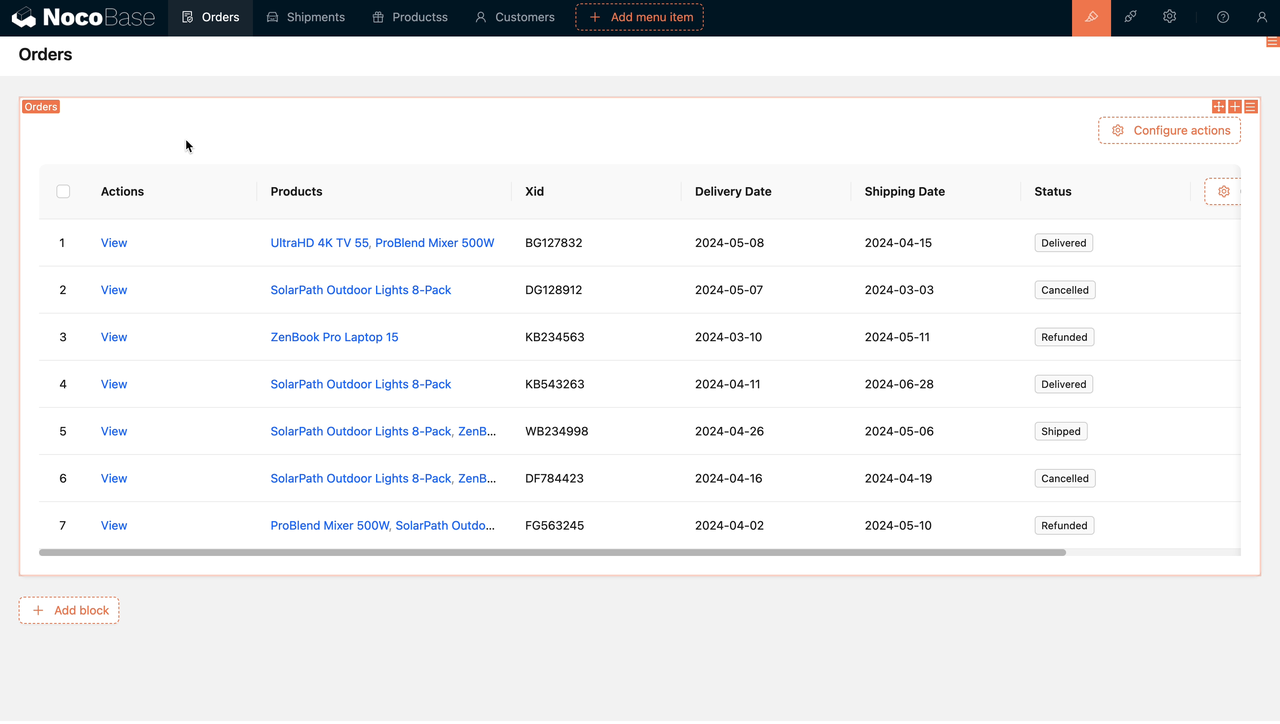Open the user profile icon
The width and height of the screenshot is (1280, 724).
point(1262,17)
